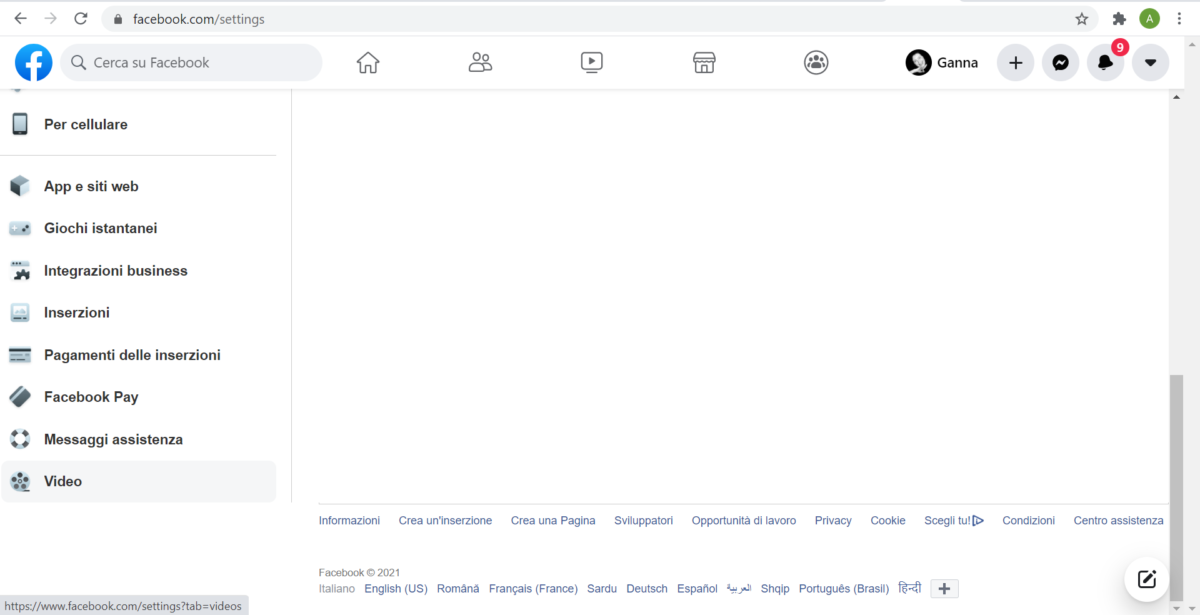Viewport: 1200px width, 615px height.
Task: Open Facebook Pay settings
Action: click(x=91, y=397)
